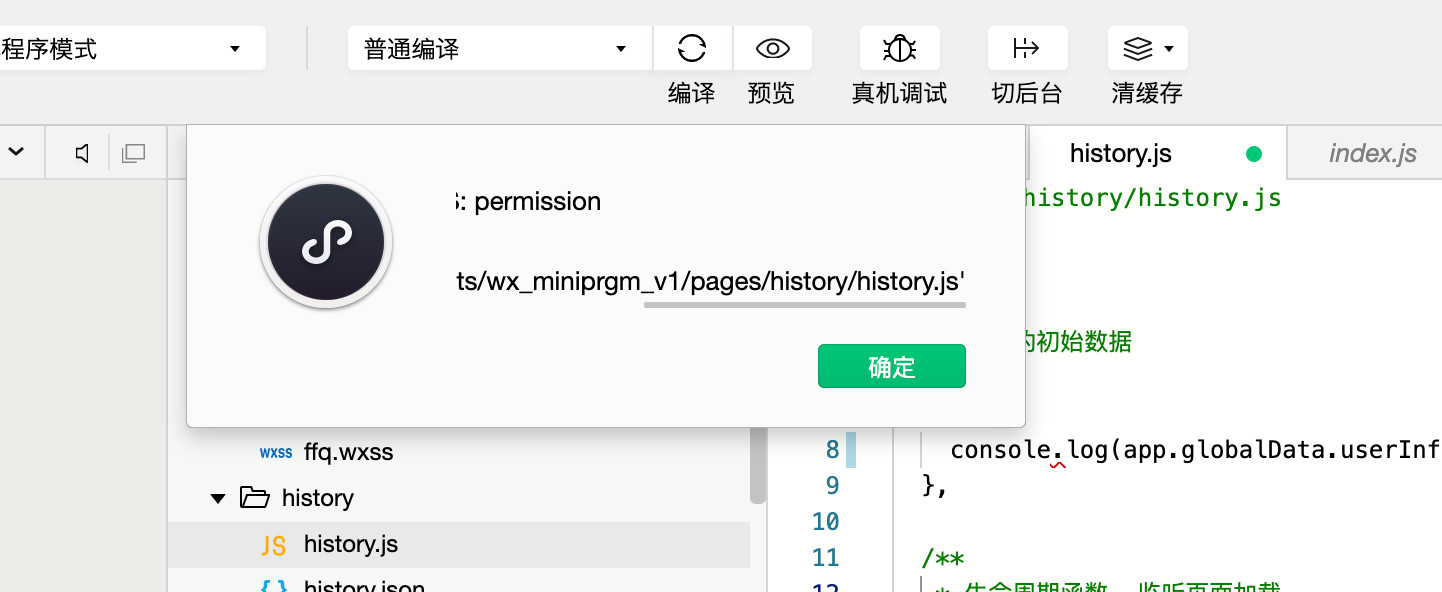Open the 清缓存 clear cache layers dropdown

tap(1148, 48)
